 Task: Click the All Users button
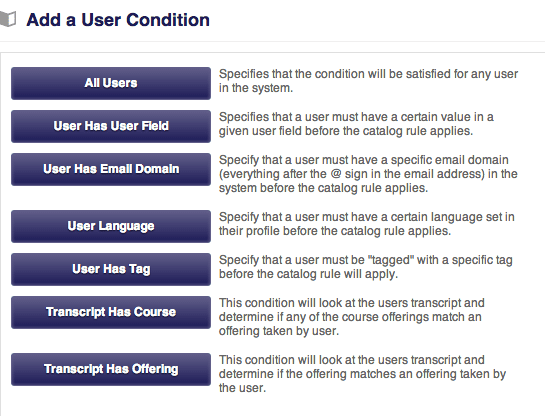tap(111, 83)
